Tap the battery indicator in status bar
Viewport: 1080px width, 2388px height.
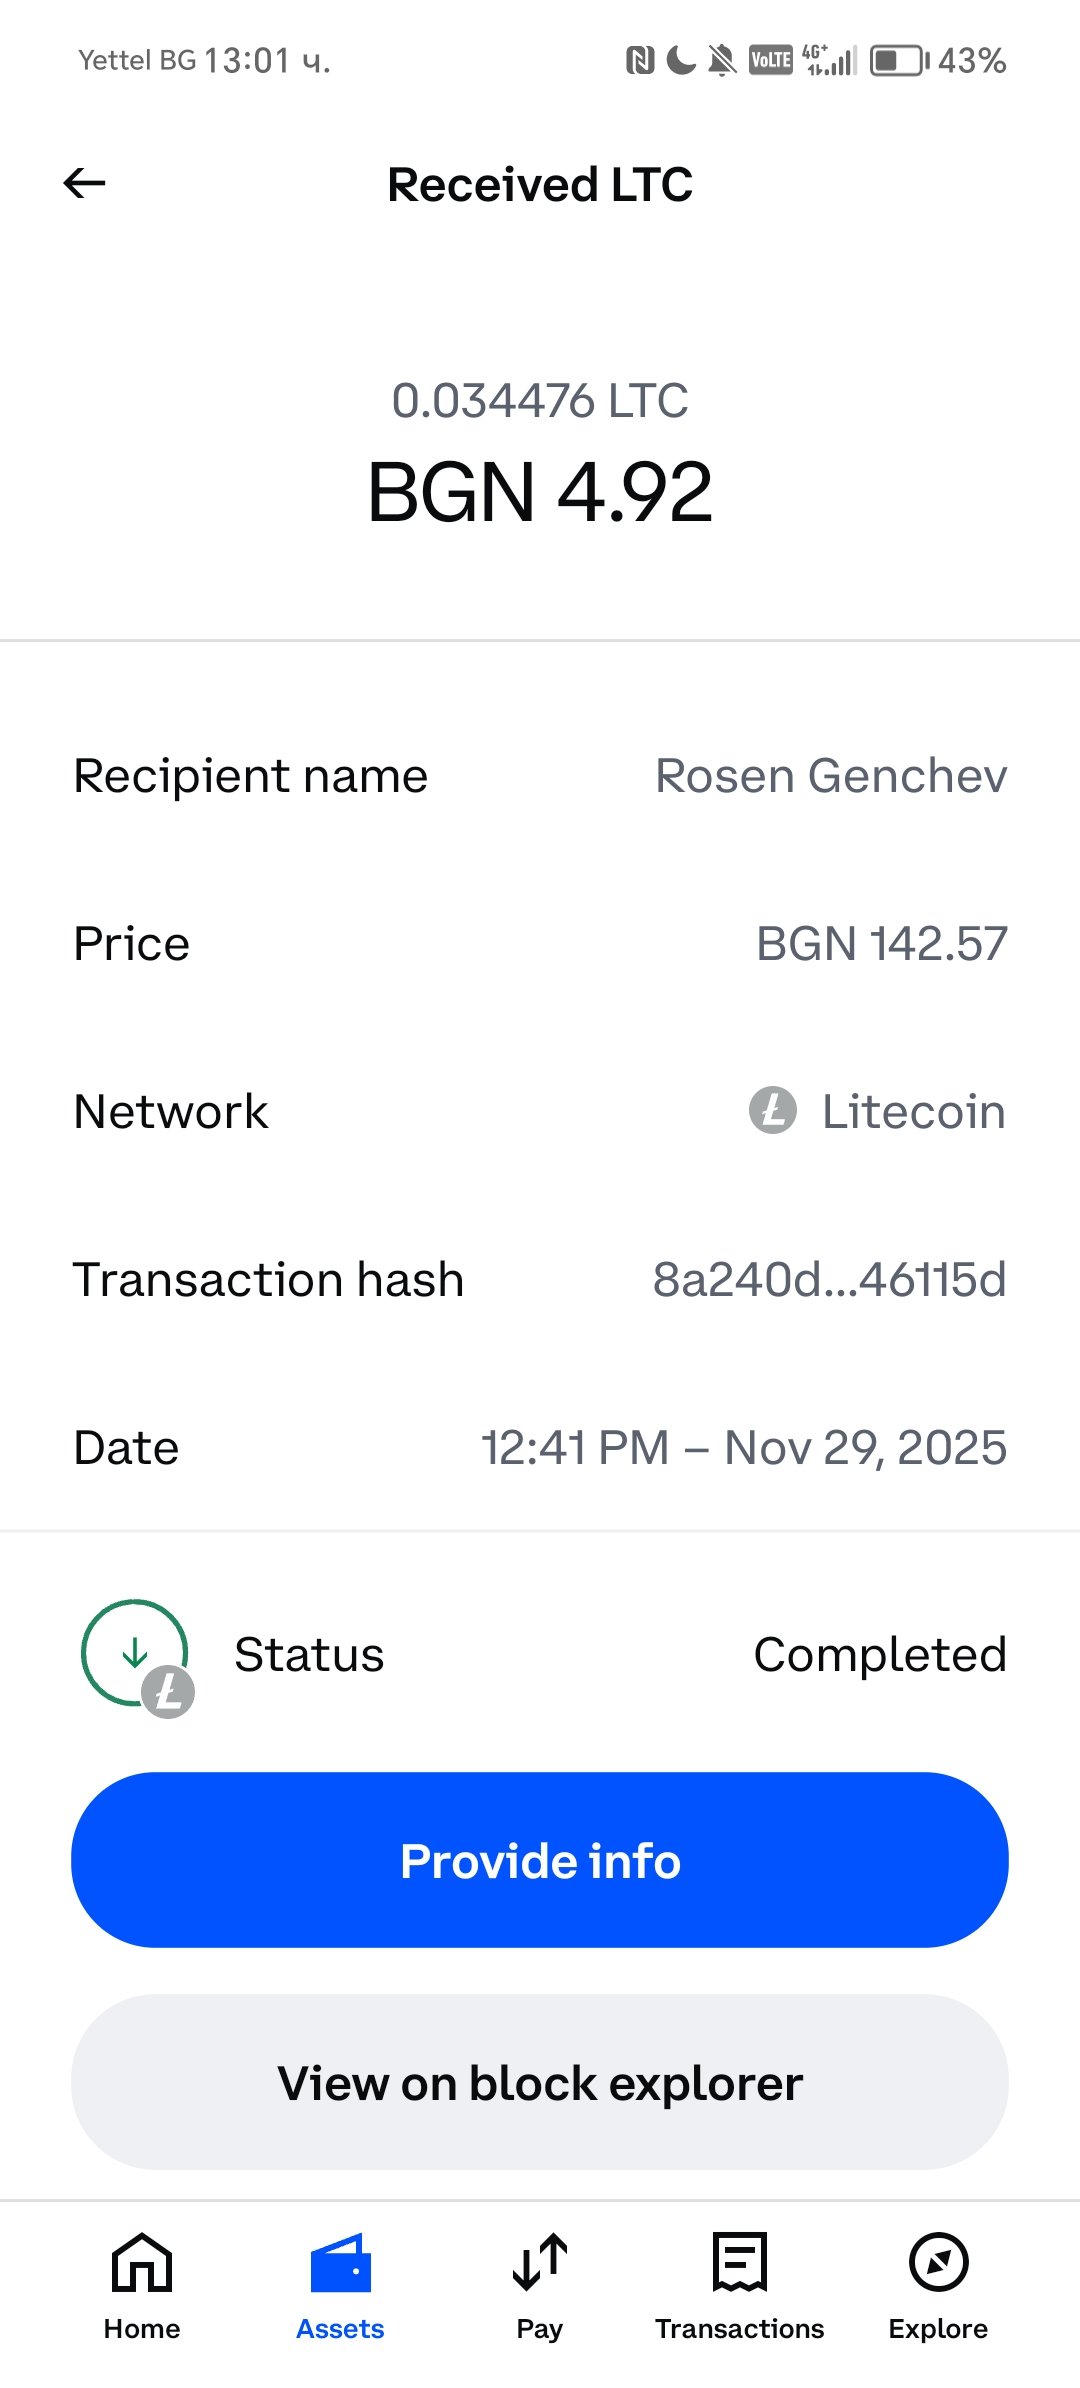pyautogui.click(x=899, y=61)
